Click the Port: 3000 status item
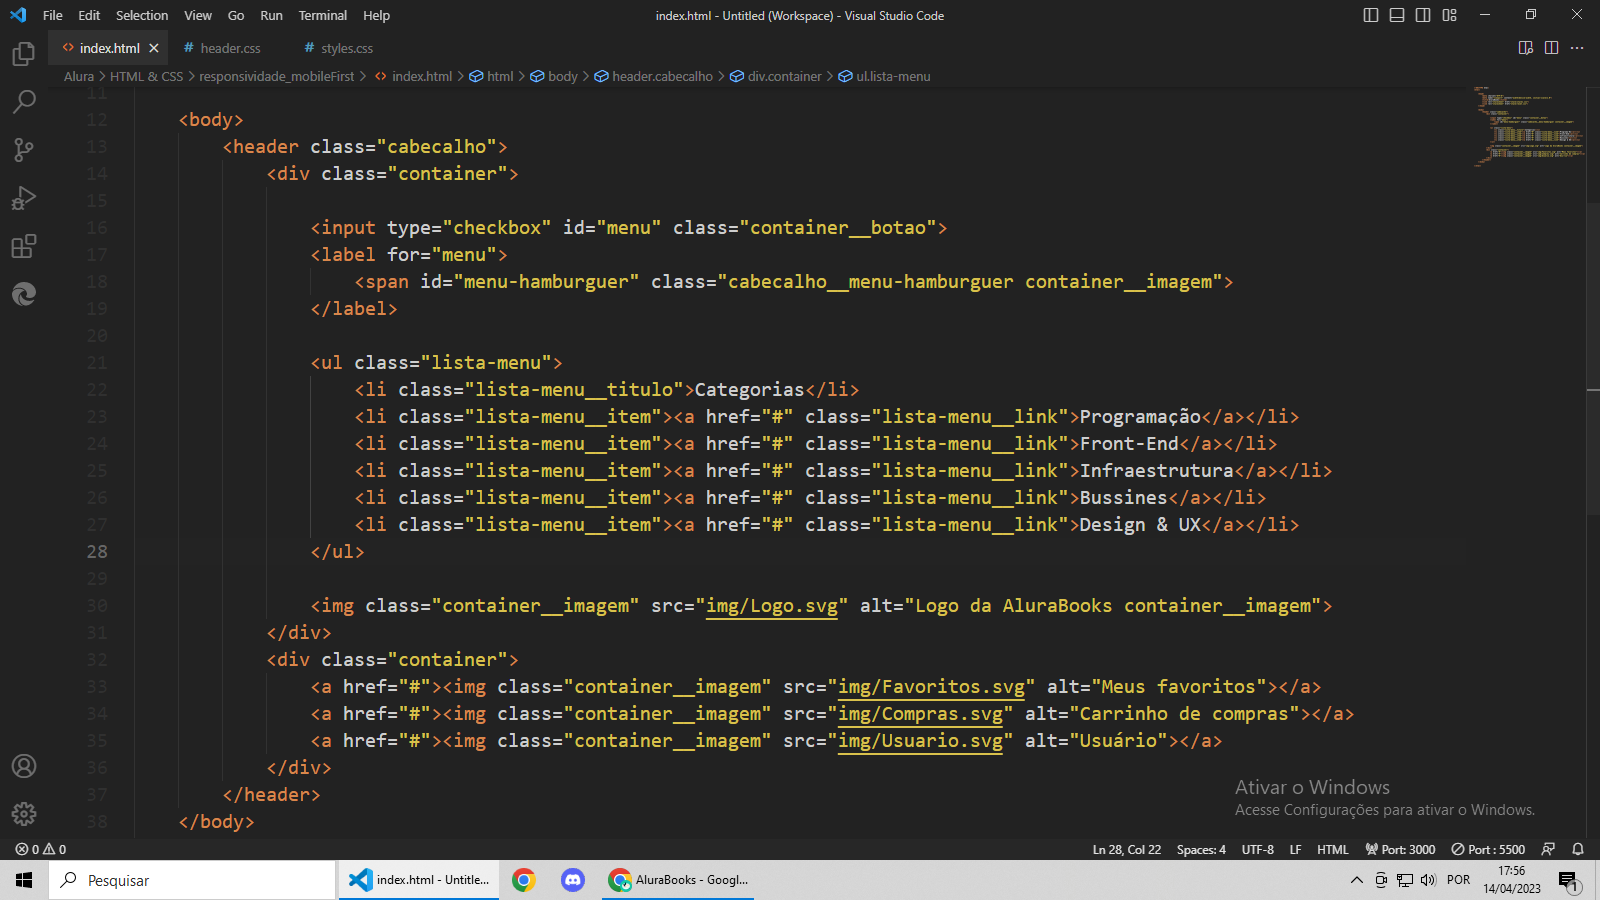 1400,849
